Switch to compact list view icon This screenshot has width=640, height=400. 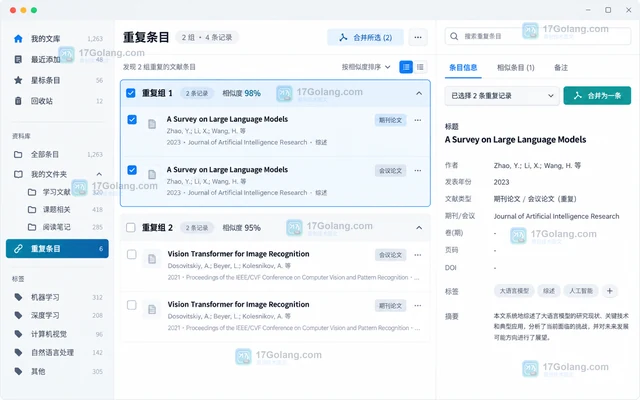coord(420,67)
